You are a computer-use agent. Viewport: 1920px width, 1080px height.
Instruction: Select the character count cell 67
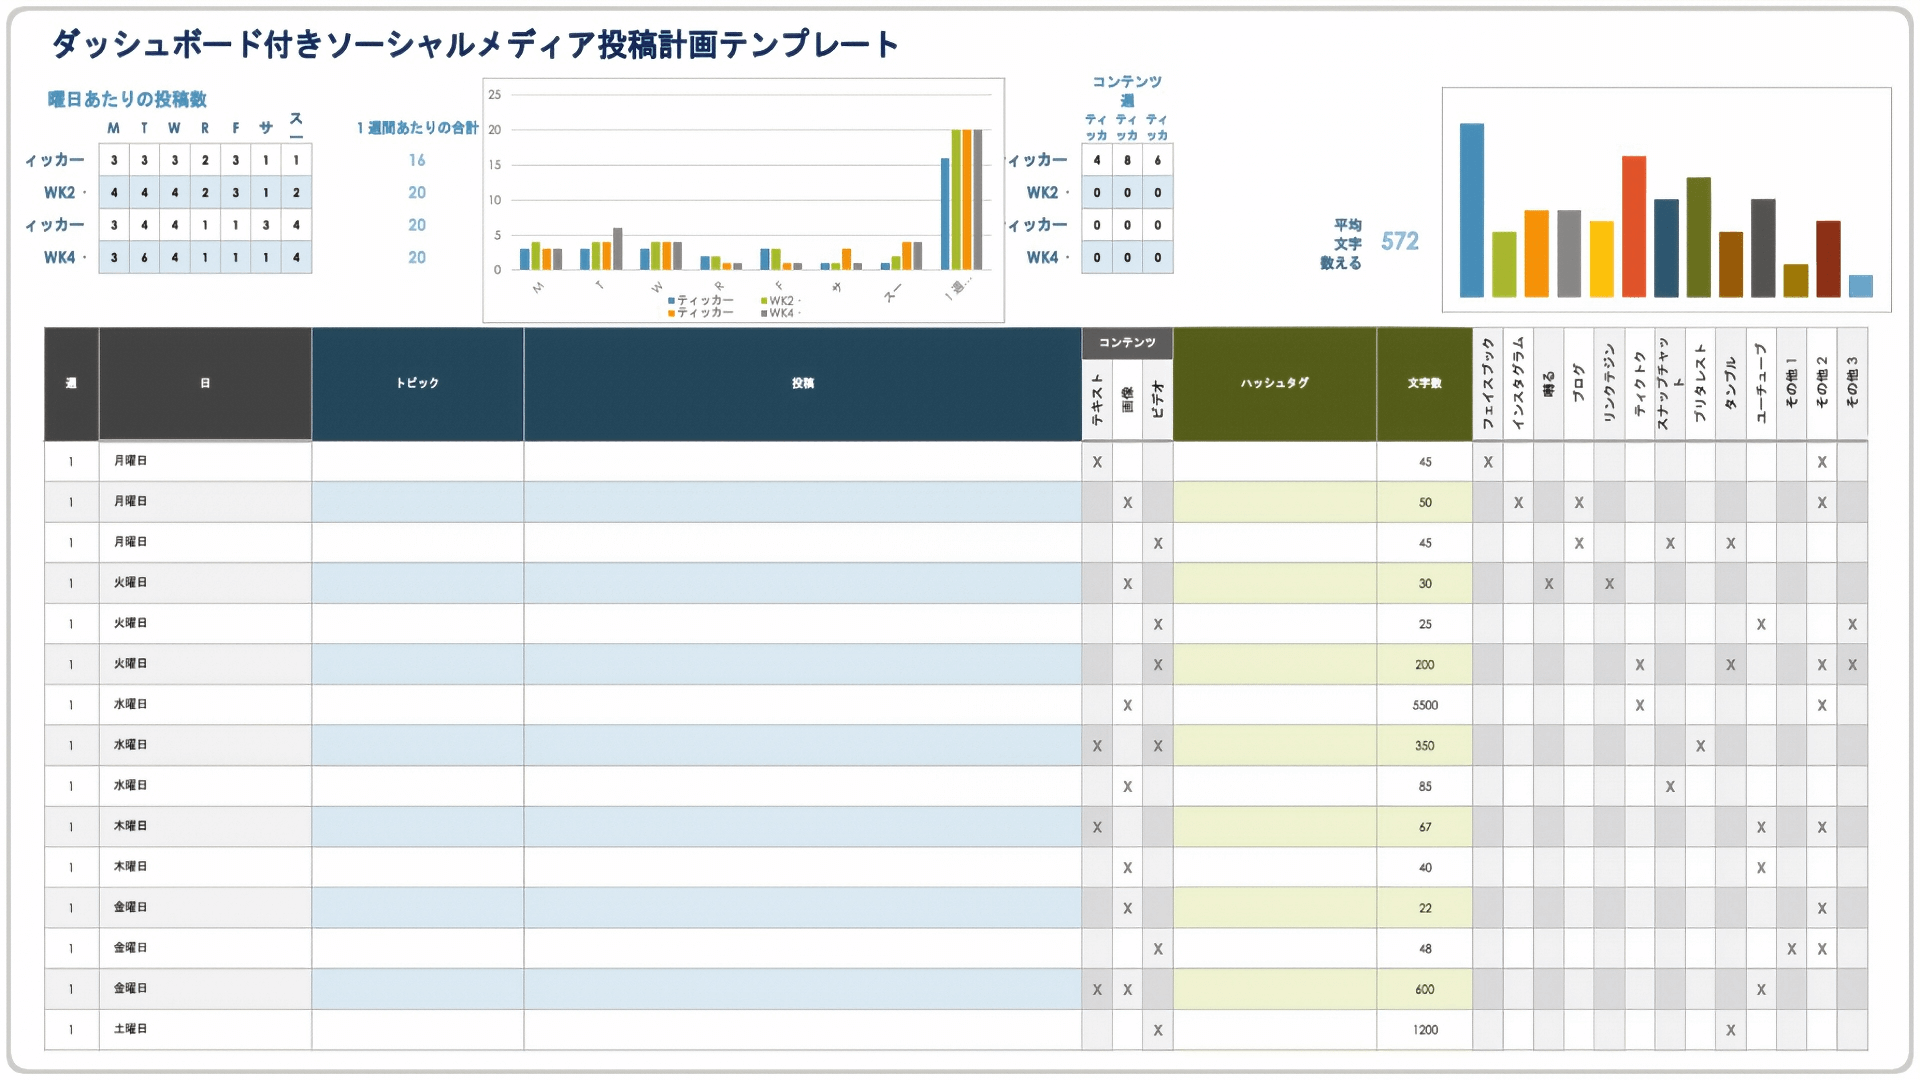[1424, 827]
